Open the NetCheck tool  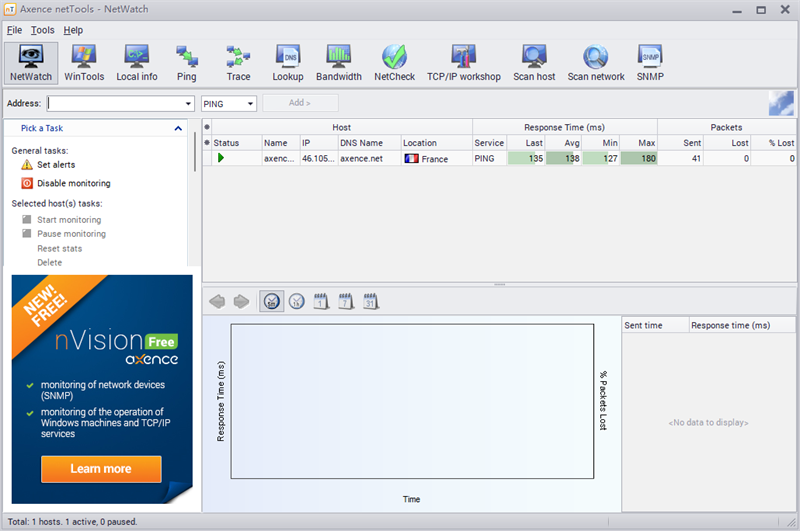pyautogui.click(x=394, y=63)
